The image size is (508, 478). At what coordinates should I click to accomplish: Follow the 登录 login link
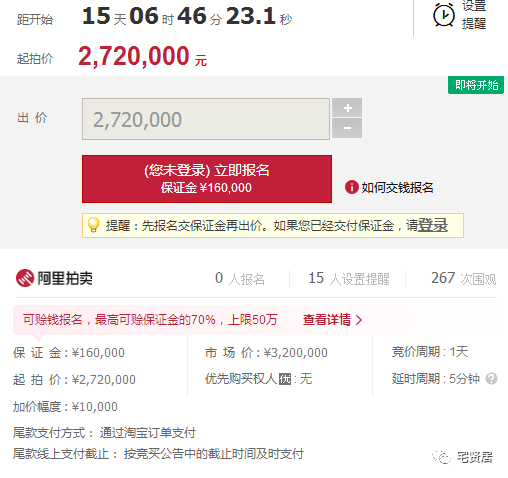(432, 225)
